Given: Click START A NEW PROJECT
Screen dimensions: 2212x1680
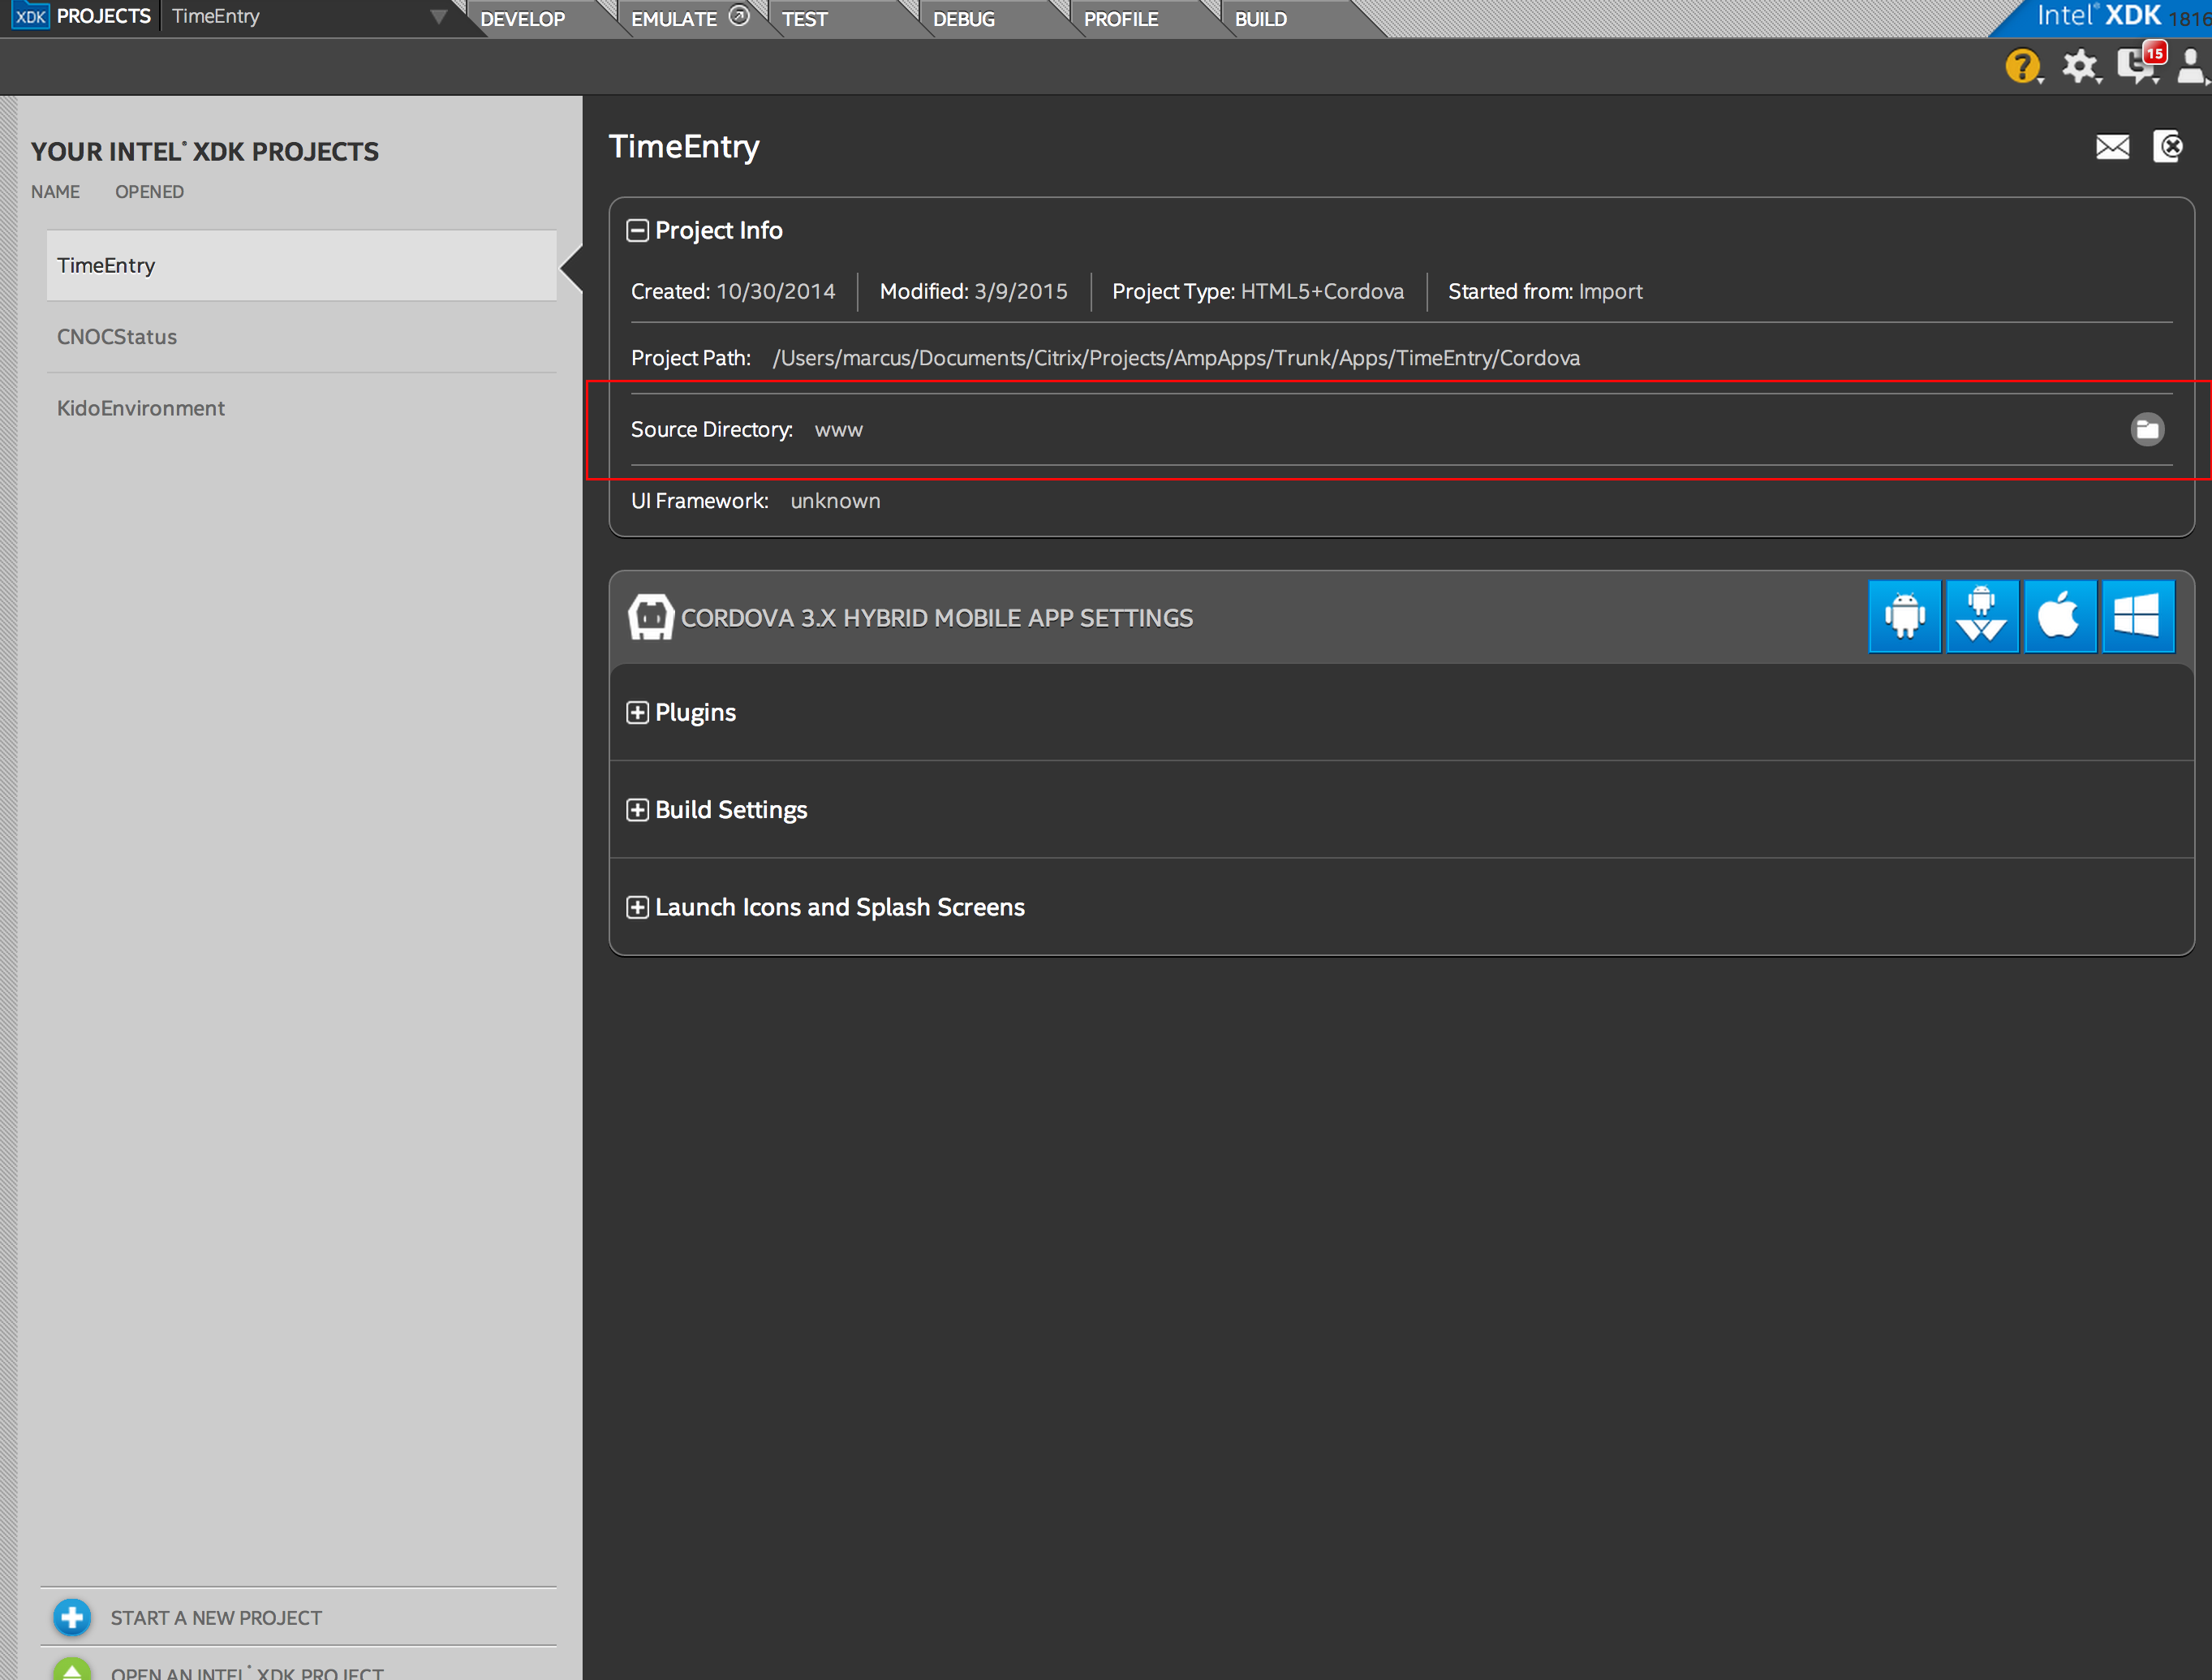Looking at the screenshot, I should pyautogui.click(x=215, y=1617).
